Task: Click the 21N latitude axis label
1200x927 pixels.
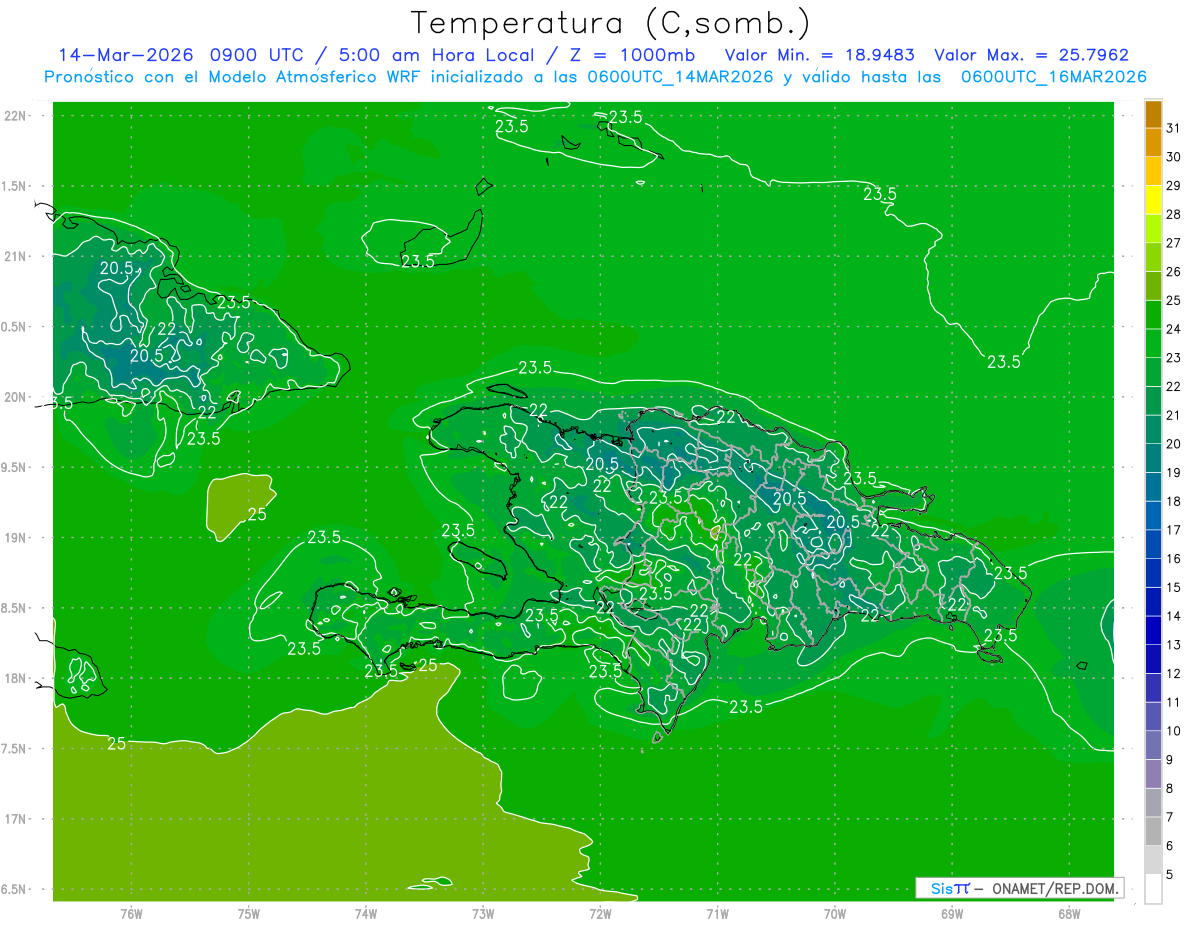Action: [x=17, y=256]
